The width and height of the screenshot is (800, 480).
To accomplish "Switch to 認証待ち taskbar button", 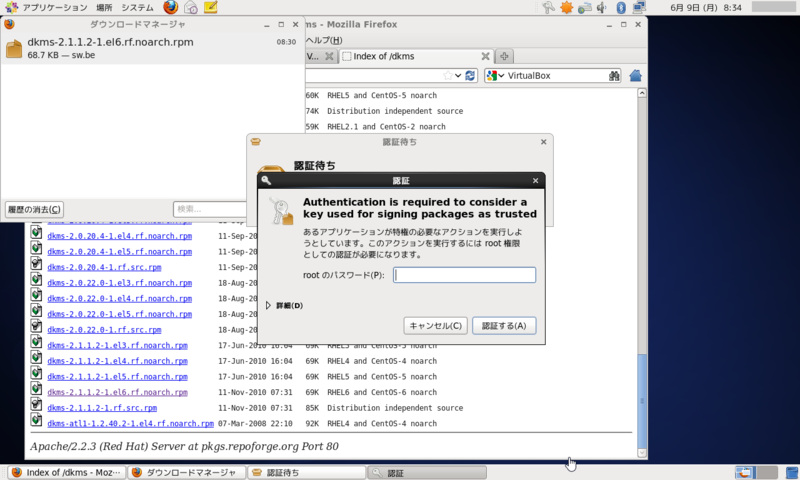I will tap(306, 472).
